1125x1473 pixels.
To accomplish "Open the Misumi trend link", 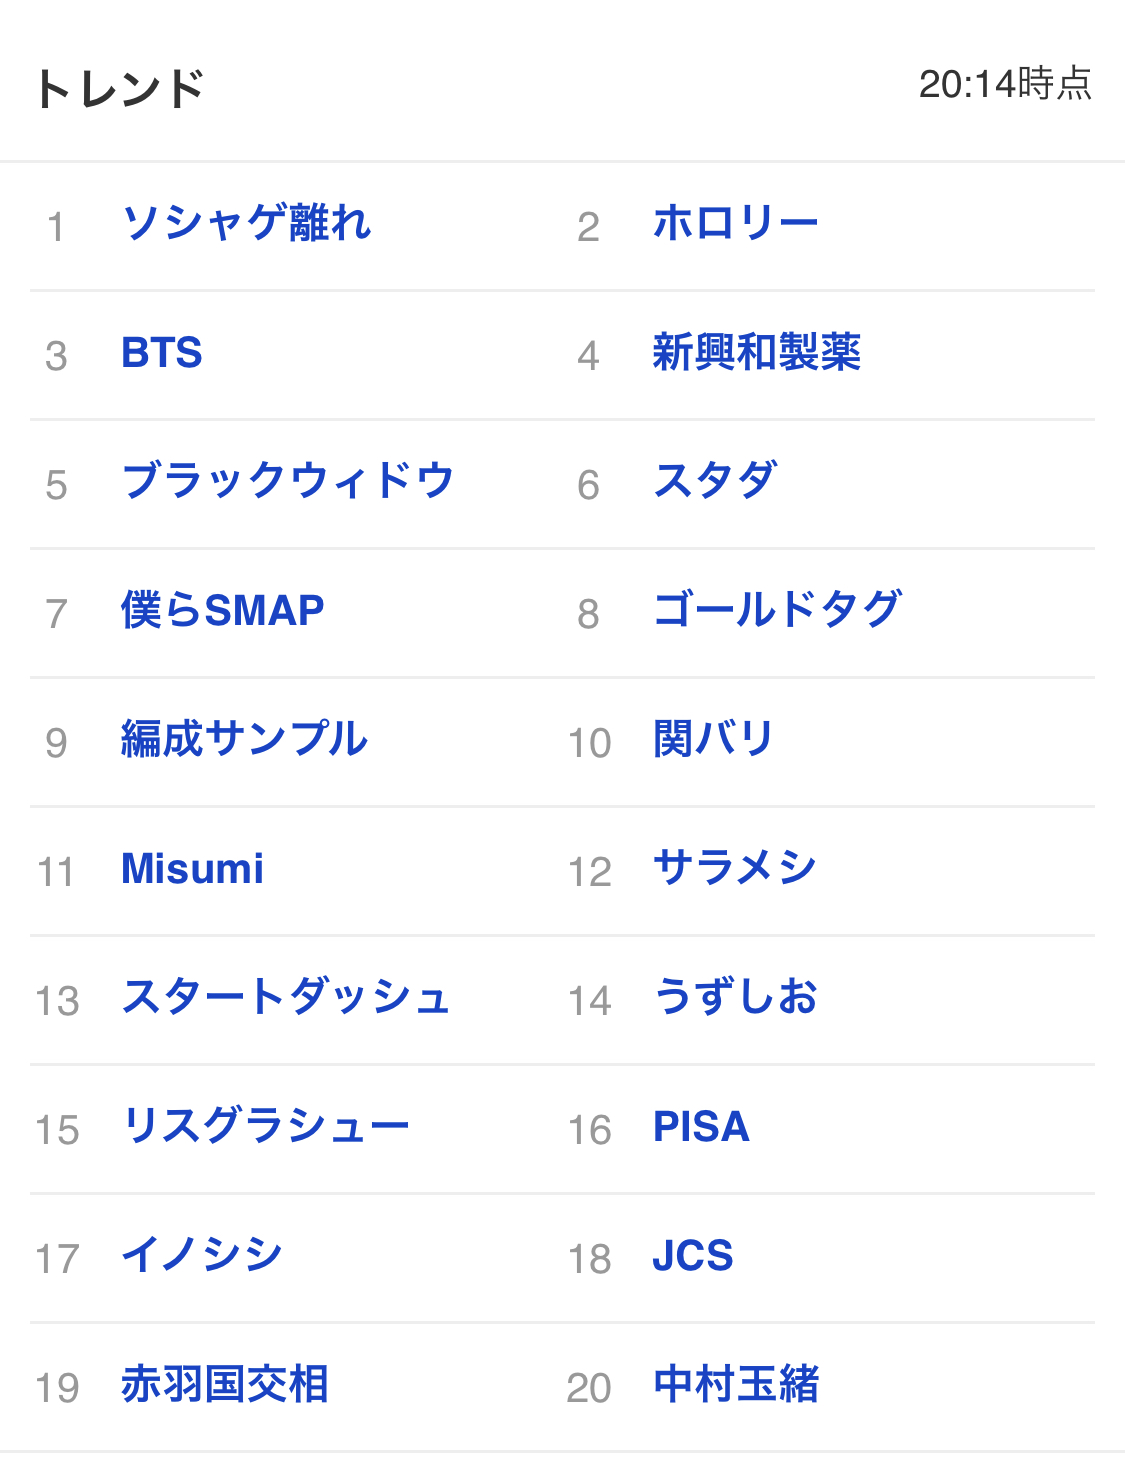I will 193,868.
